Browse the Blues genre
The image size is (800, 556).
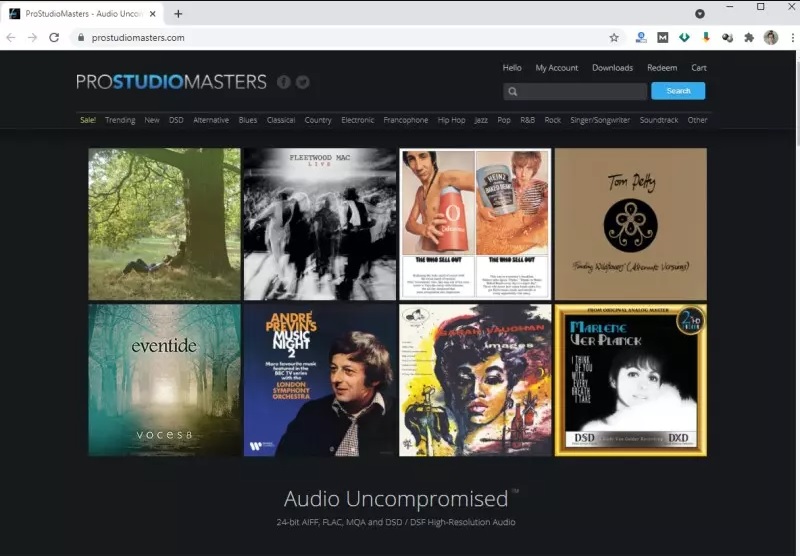click(247, 120)
